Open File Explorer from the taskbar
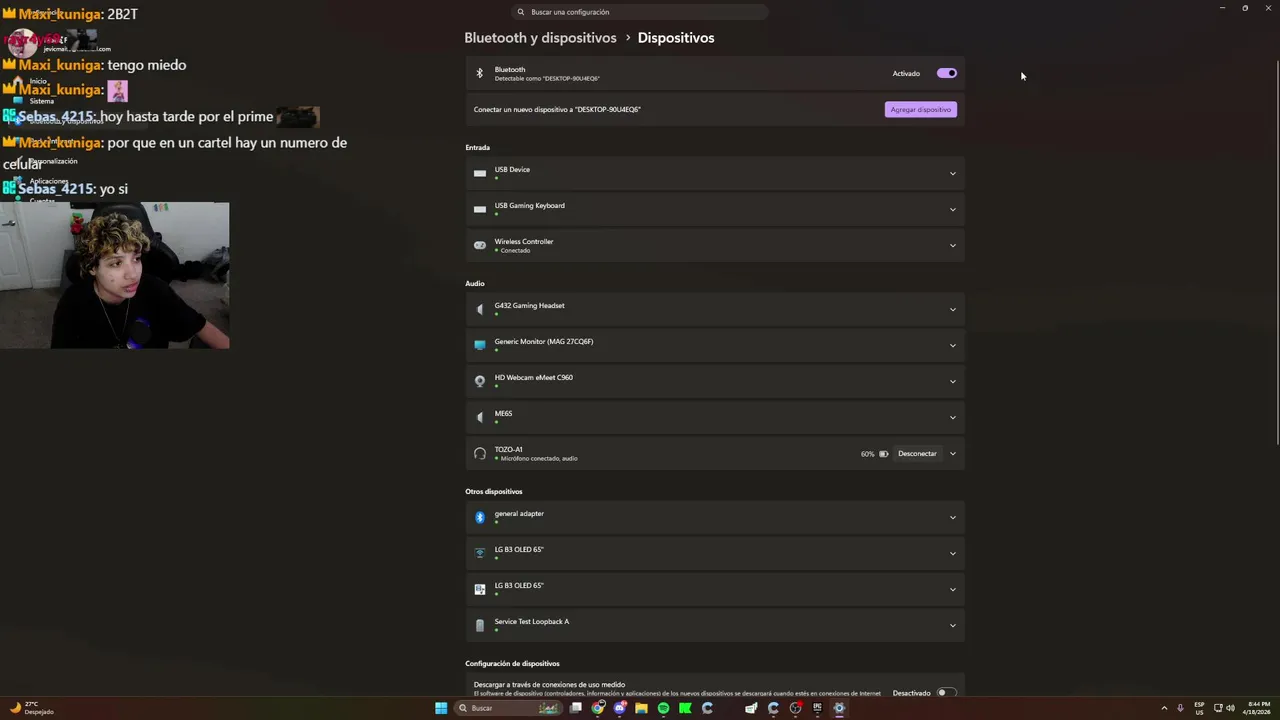1280x720 pixels. click(641, 708)
